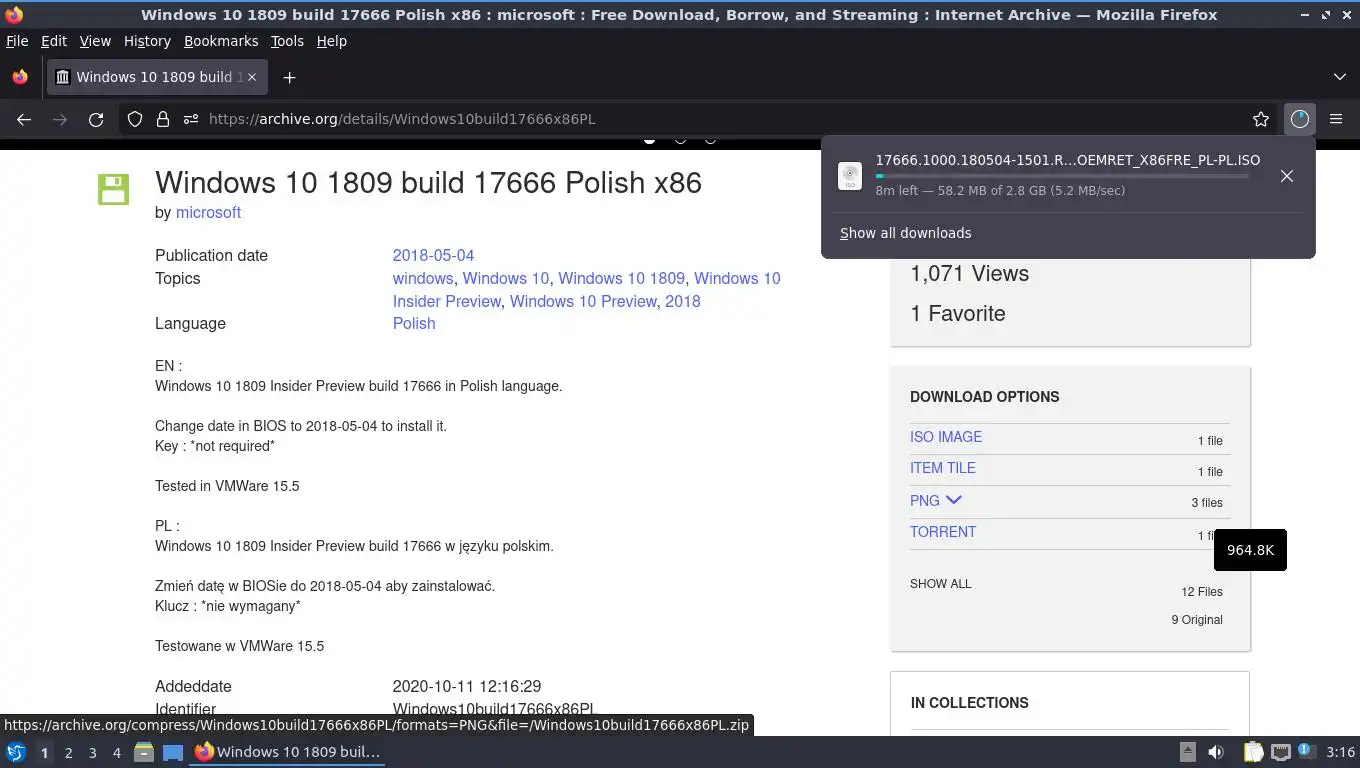Bookmark this page with the star icon
The image size is (1360, 768).
point(1261,119)
